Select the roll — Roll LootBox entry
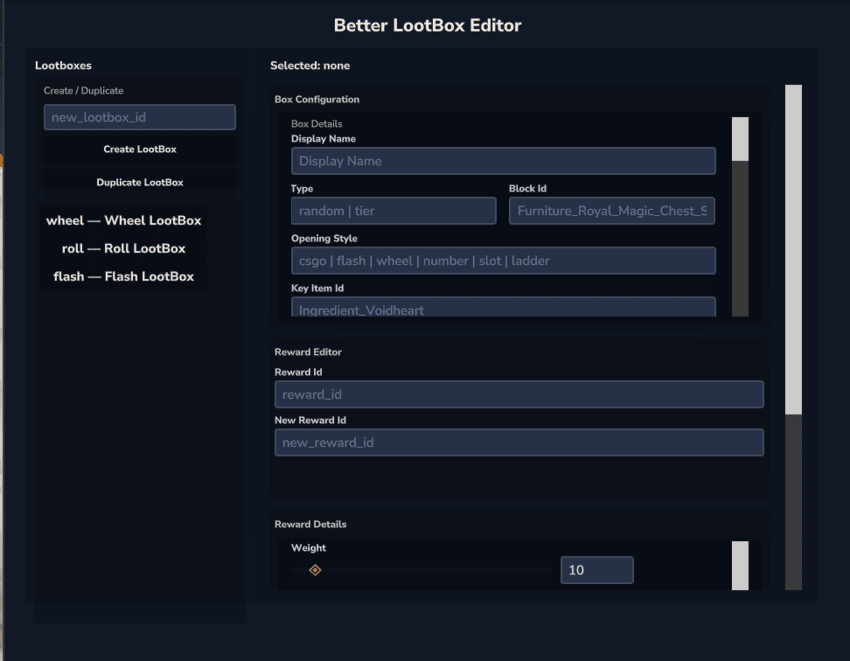Image resolution: width=850 pixels, height=661 pixels. click(x=124, y=248)
